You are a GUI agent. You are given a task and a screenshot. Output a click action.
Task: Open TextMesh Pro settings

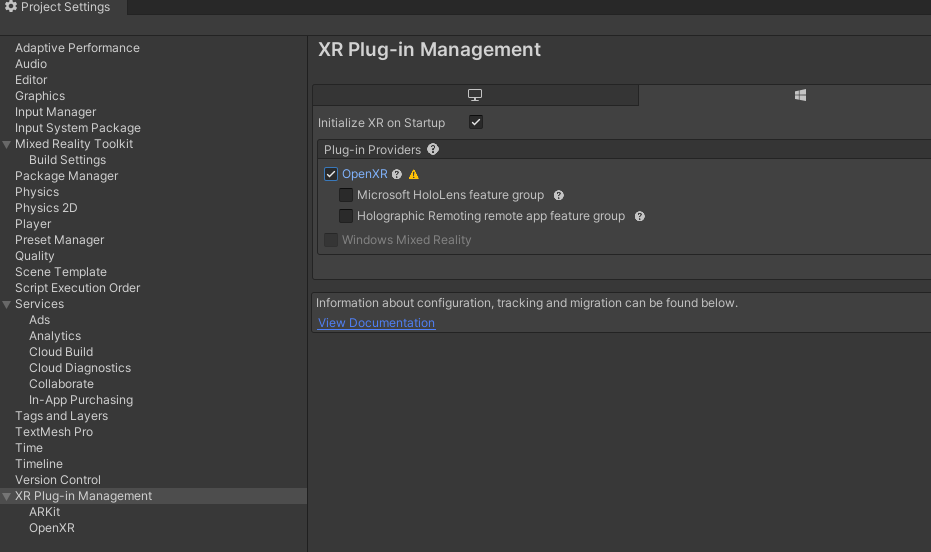53,433
